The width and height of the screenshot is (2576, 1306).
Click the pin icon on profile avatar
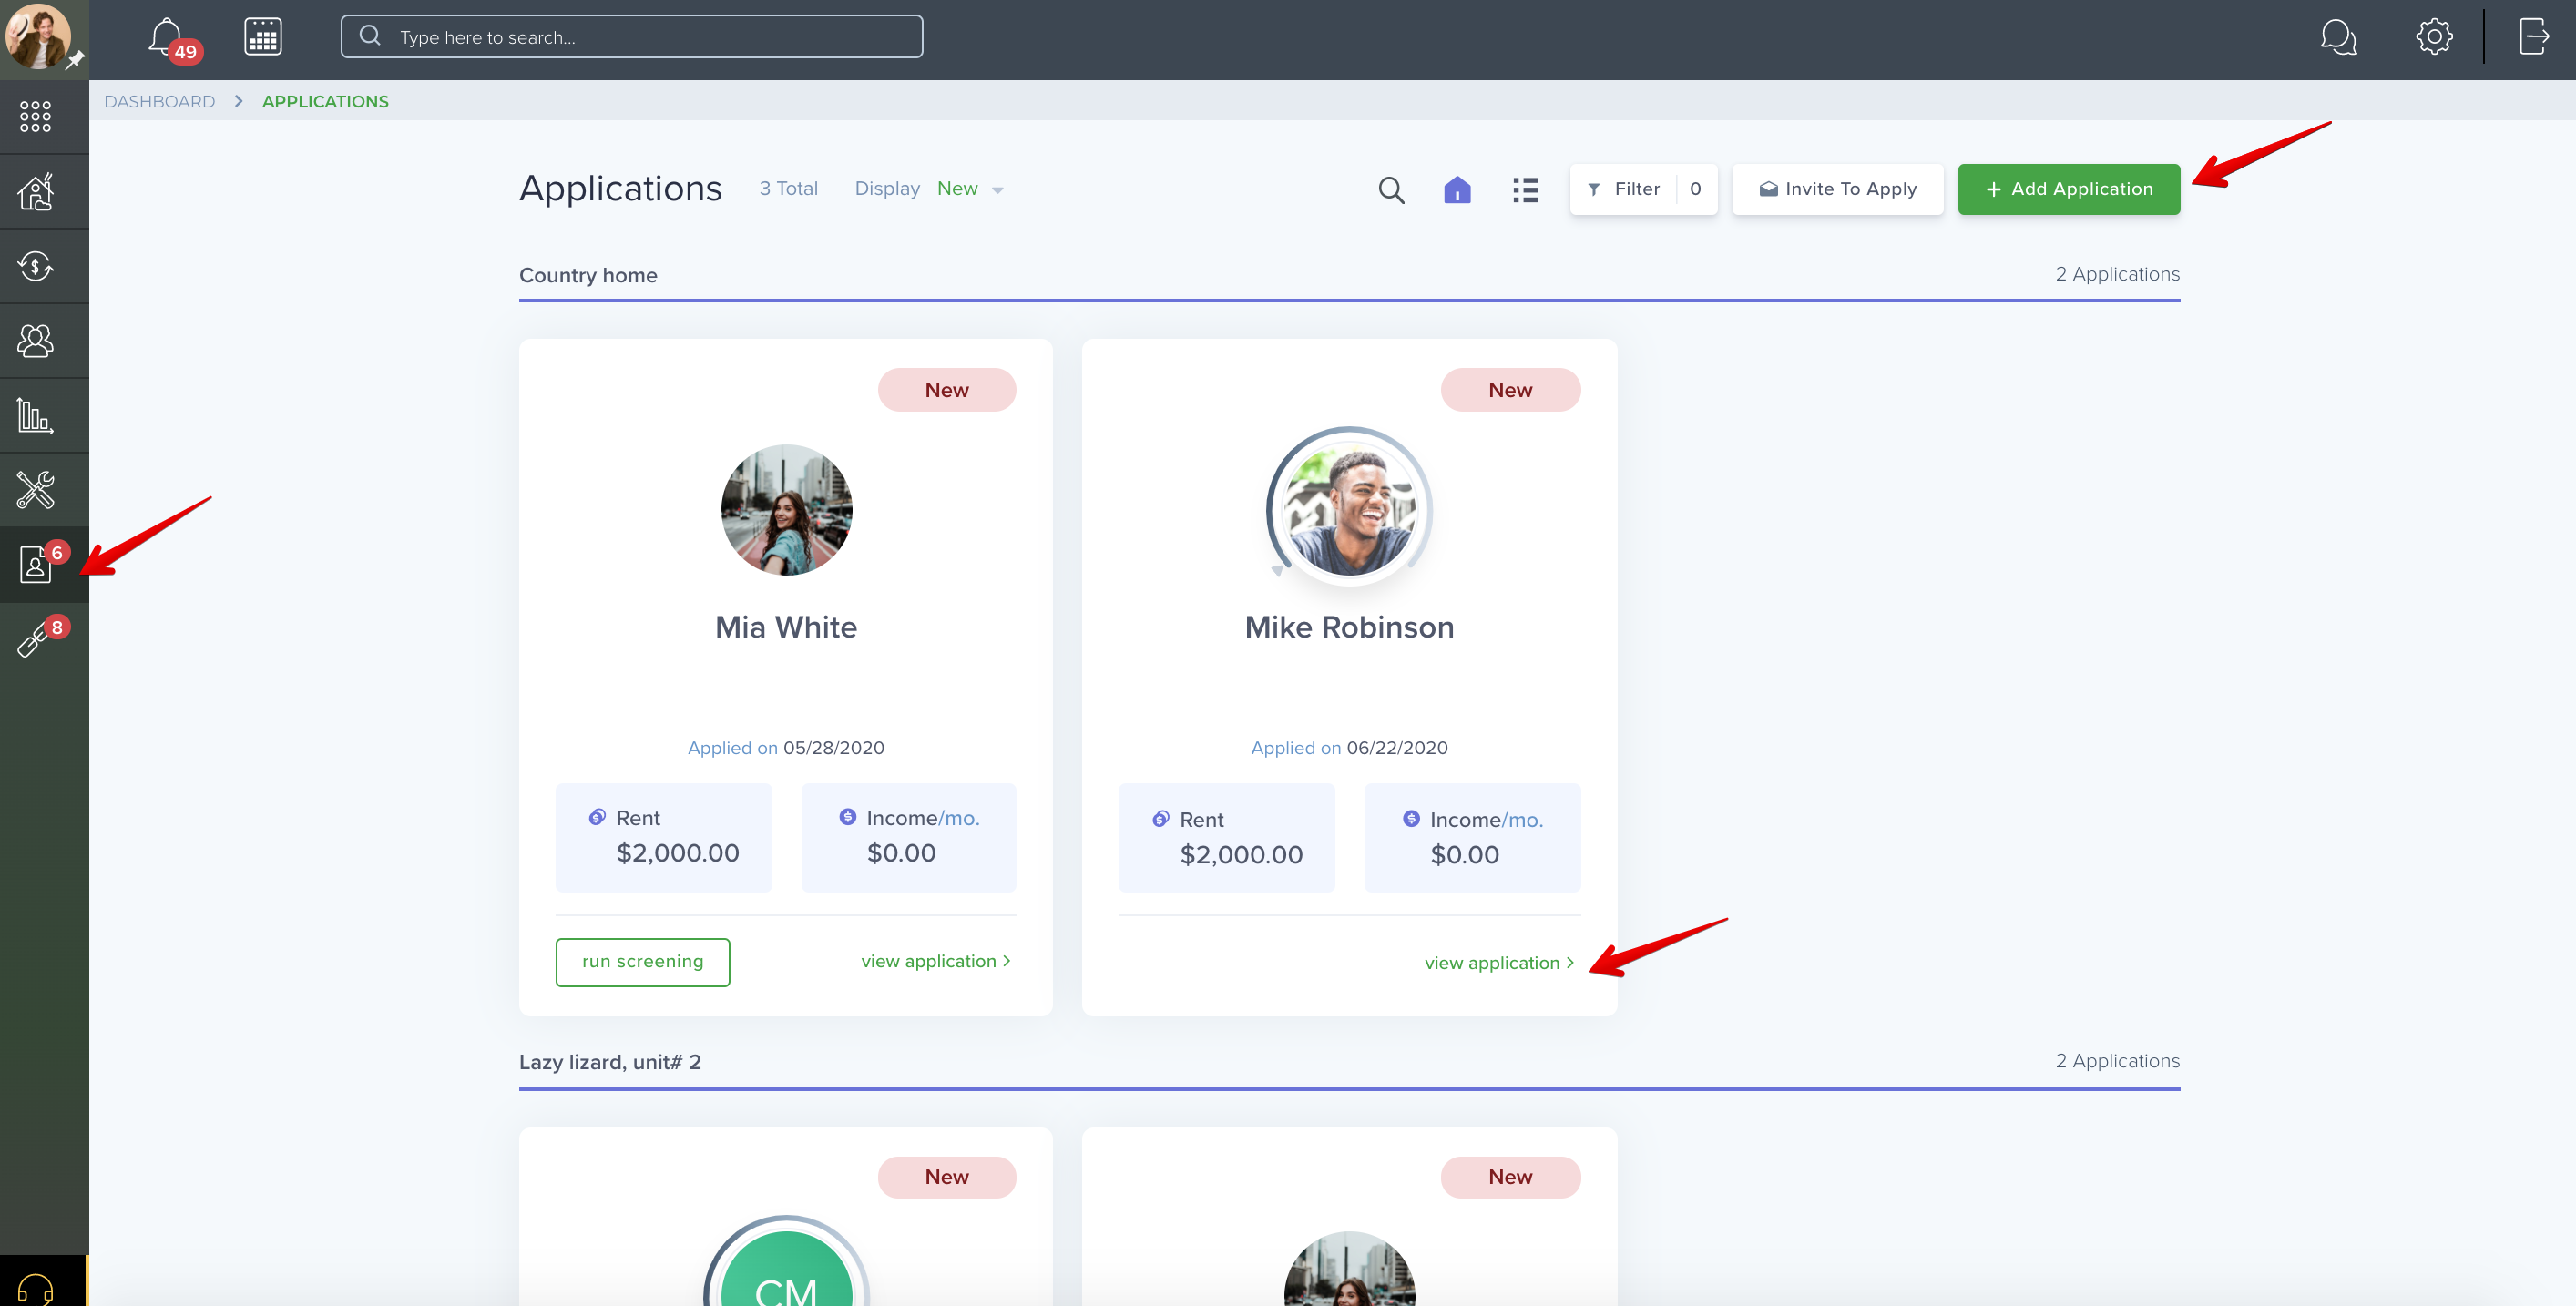76,60
